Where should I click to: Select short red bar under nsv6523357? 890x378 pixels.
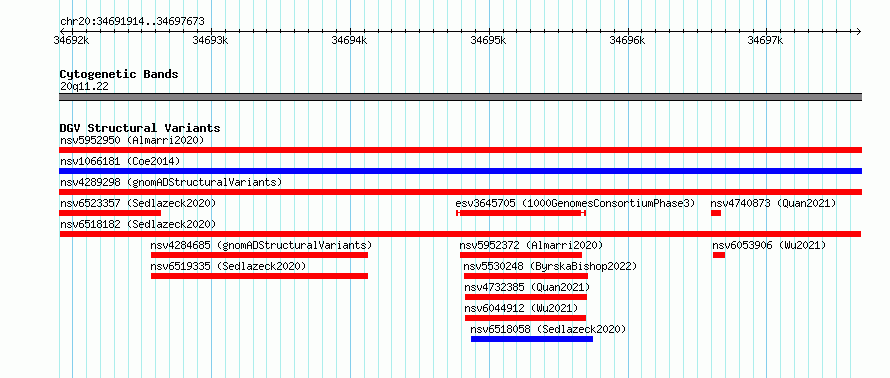click(x=110, y=213)
